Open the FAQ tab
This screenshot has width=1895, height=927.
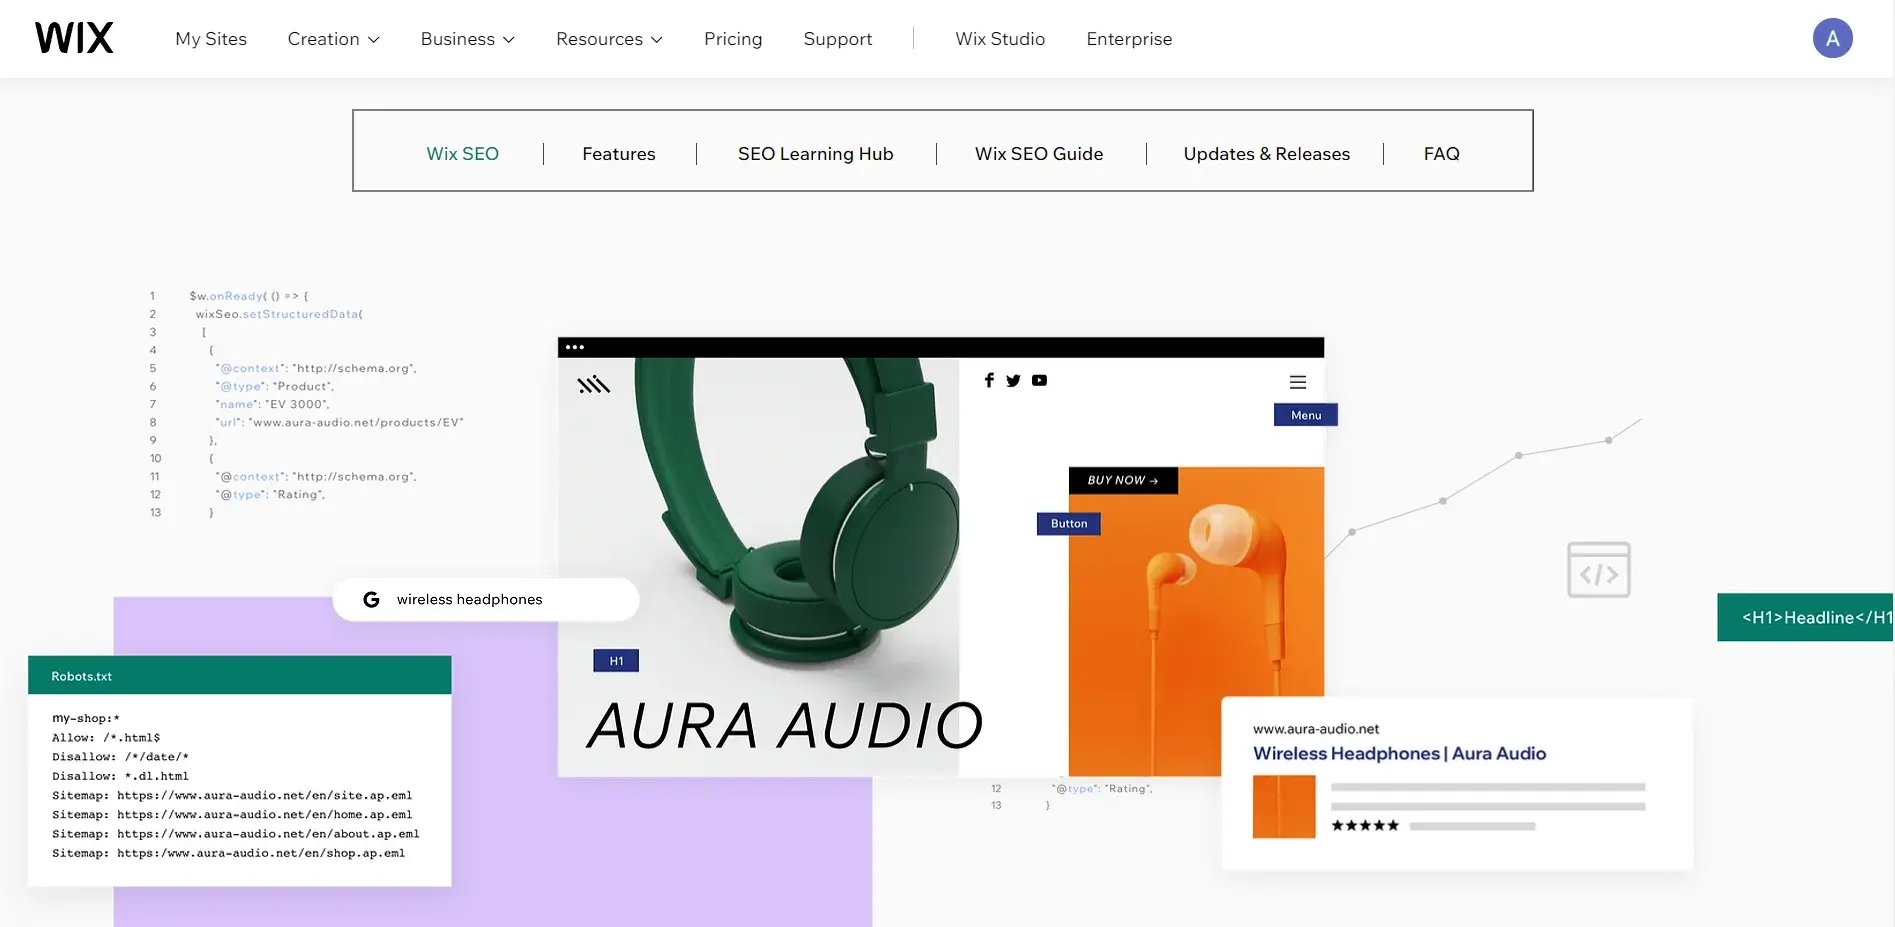1441,154
